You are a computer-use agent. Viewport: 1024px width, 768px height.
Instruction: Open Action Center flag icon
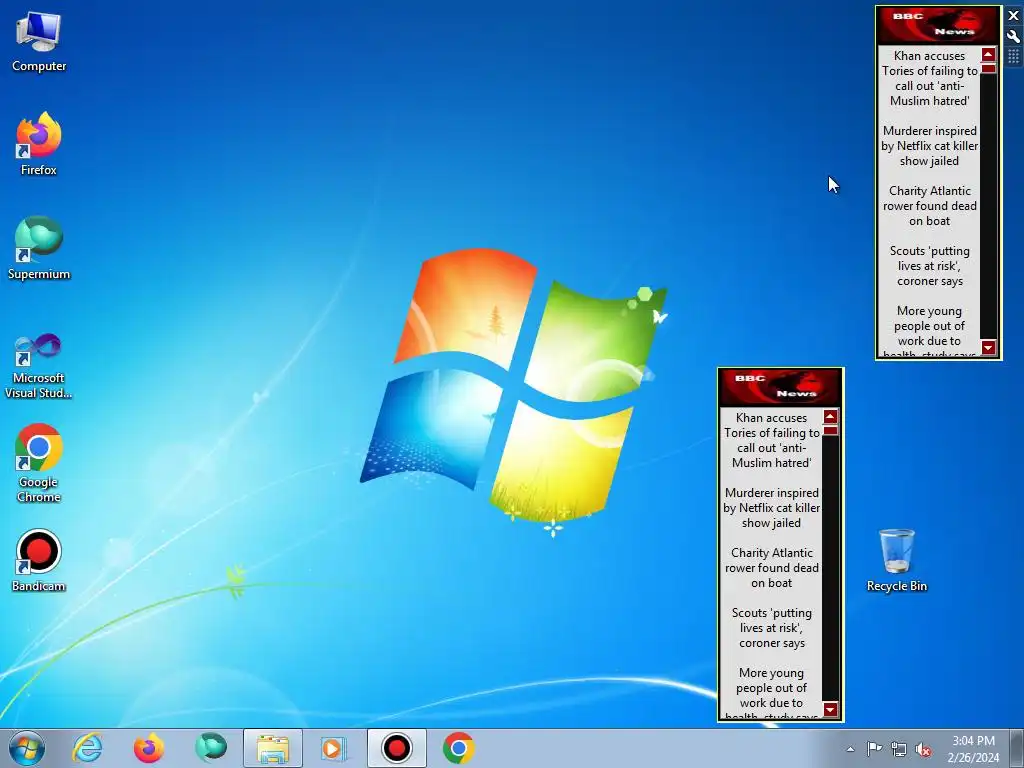point(874,749)
